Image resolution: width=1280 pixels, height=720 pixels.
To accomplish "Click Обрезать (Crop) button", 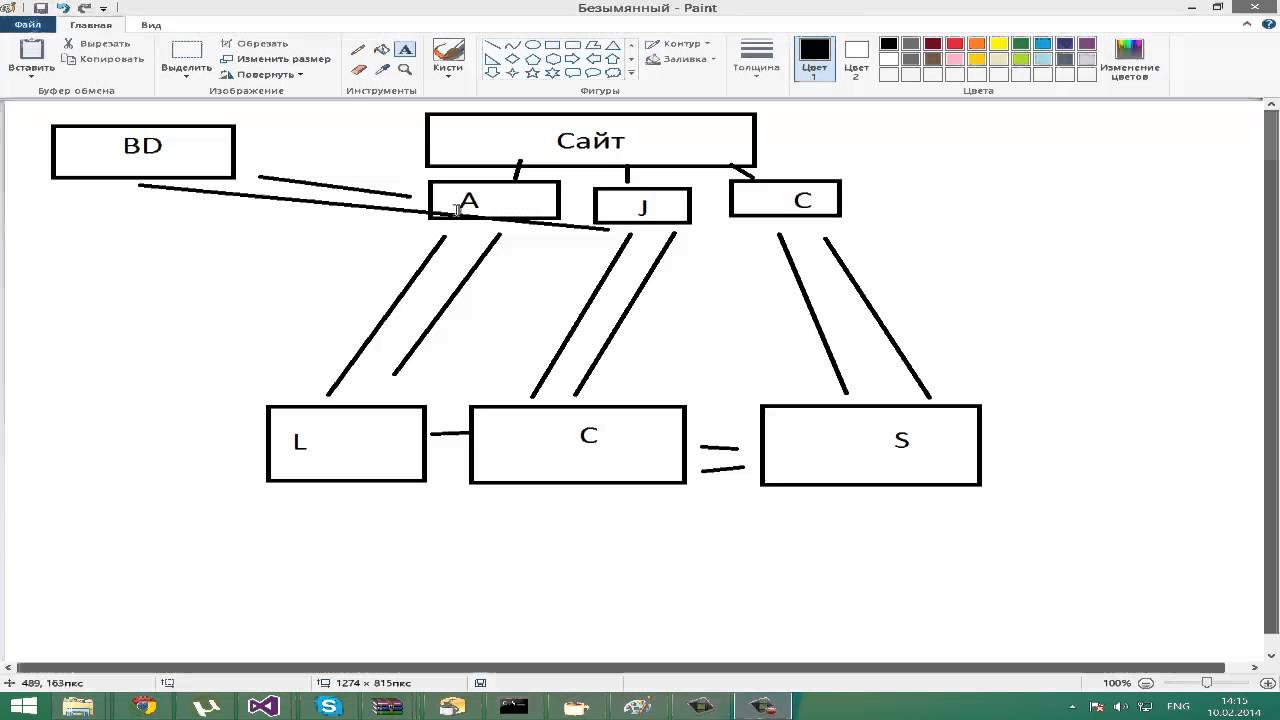I will click(x=254, y=44).
